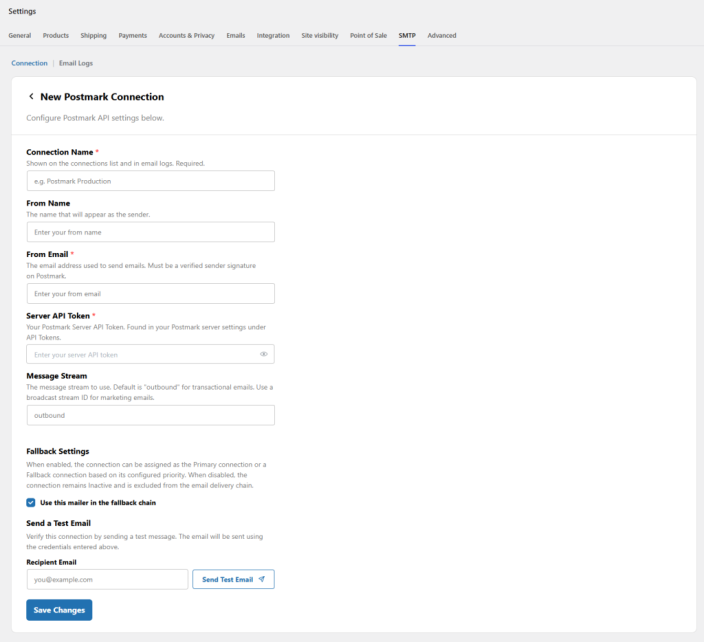
Task: Focus the From Email input field
Action: tap(151, 294)
